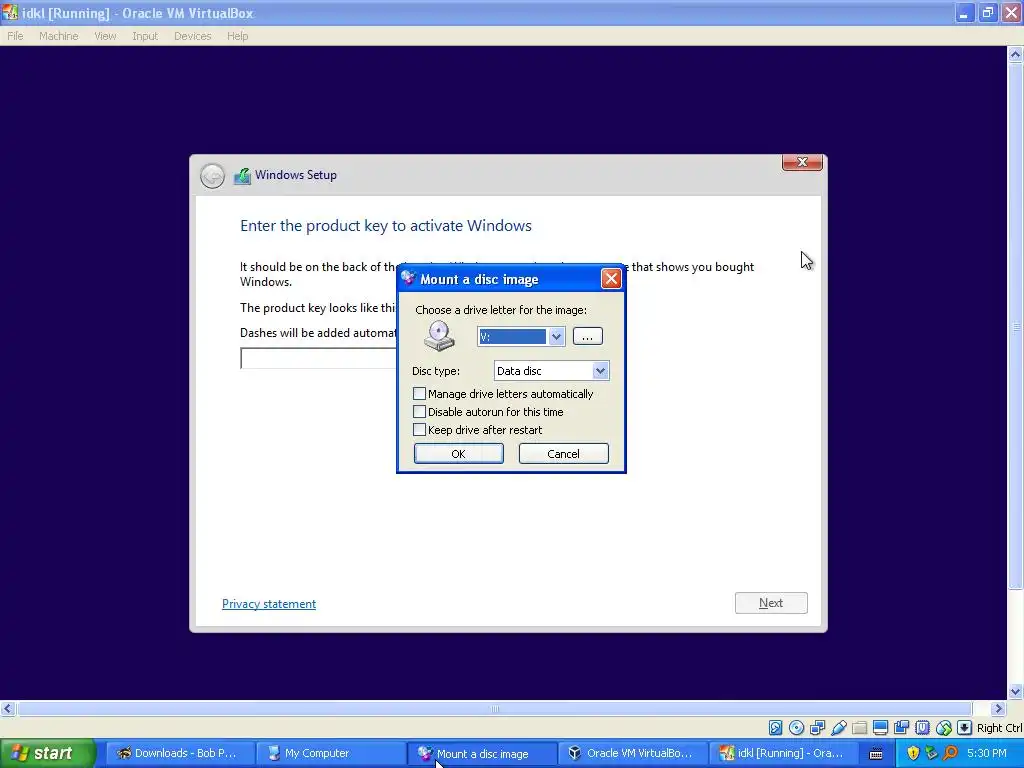Click the security alert shield tray icon
The height and width of the screenshot is (768, 1024).
[x=913, y=753]
